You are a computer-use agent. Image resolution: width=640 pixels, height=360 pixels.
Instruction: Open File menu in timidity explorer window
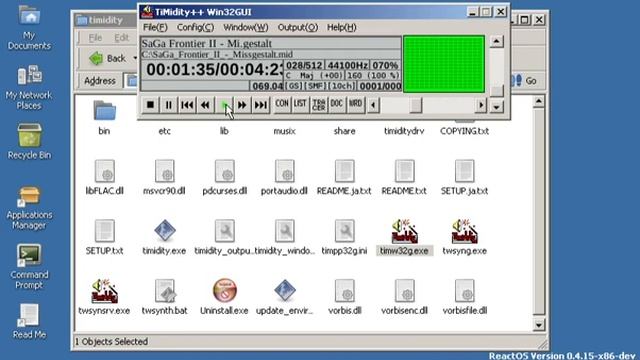[95, 38]
